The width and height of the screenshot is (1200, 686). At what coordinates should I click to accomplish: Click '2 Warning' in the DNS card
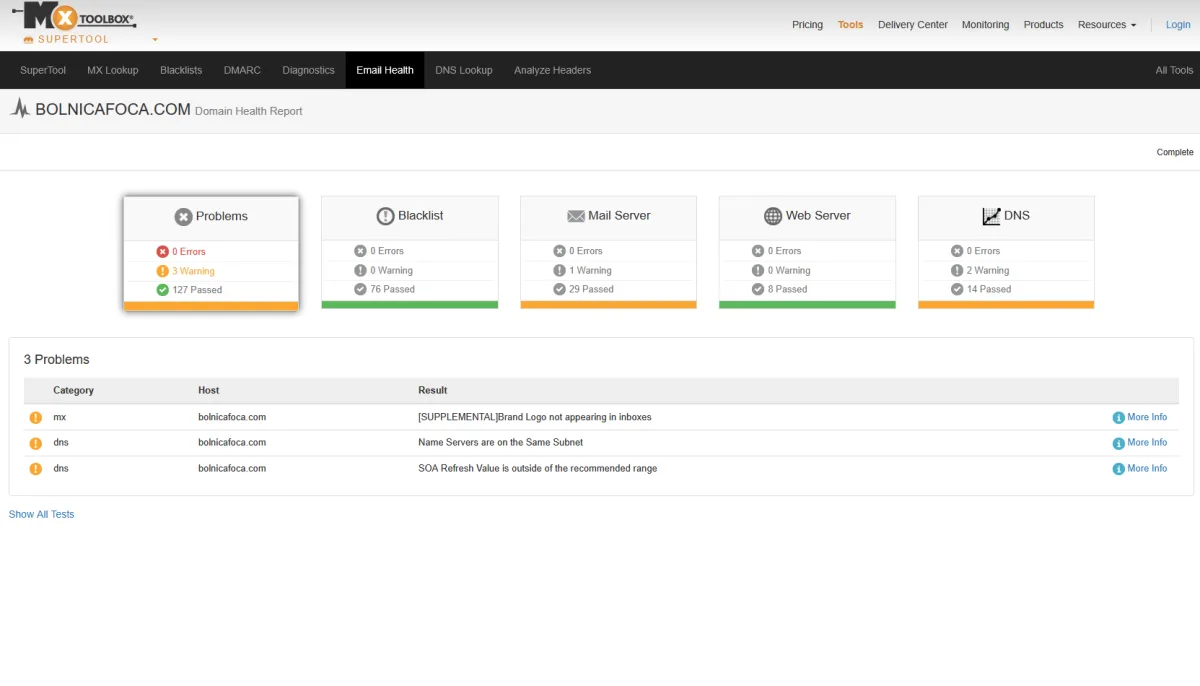point(988,270)
